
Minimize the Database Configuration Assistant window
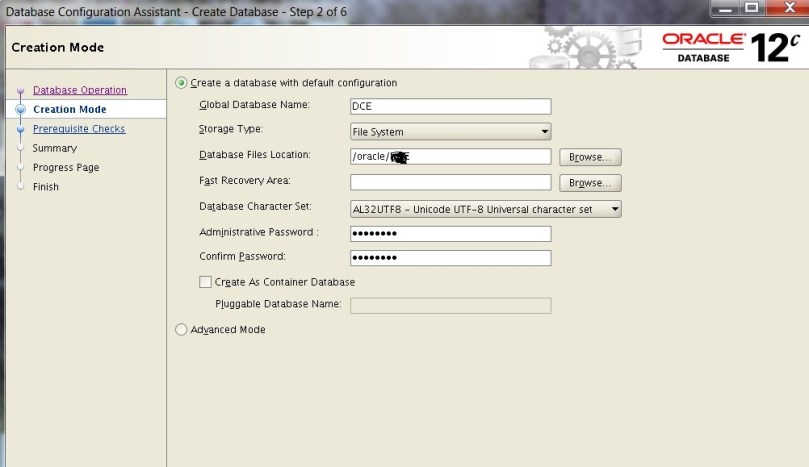(729, 8)
